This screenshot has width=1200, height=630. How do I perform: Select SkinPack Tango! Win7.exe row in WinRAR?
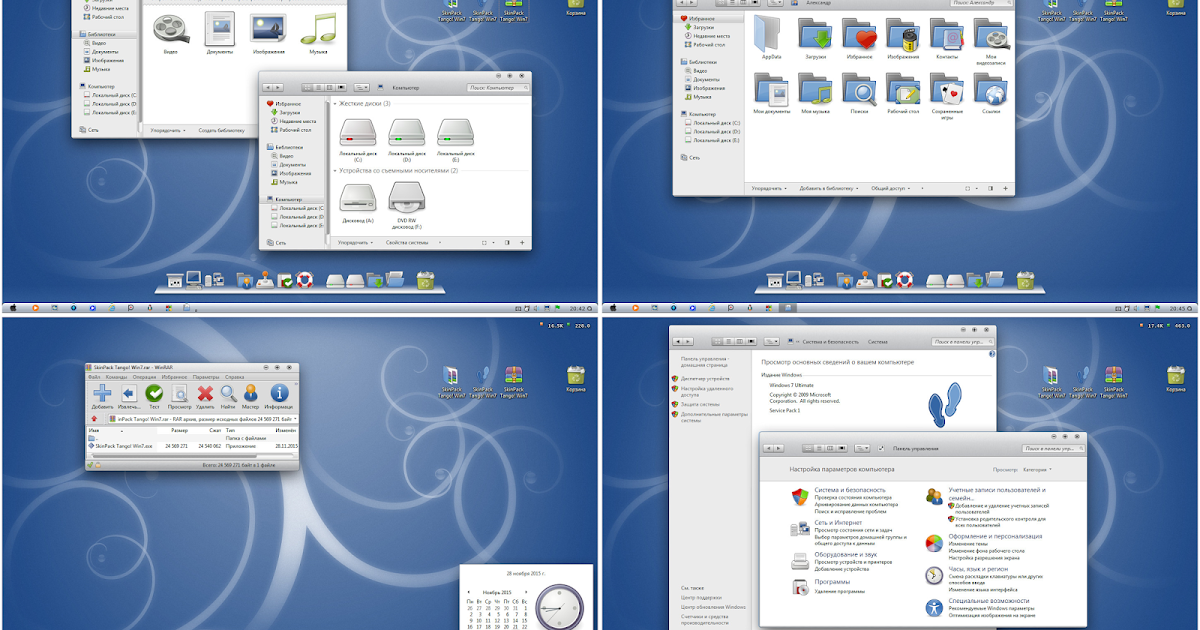coord(192,445)
